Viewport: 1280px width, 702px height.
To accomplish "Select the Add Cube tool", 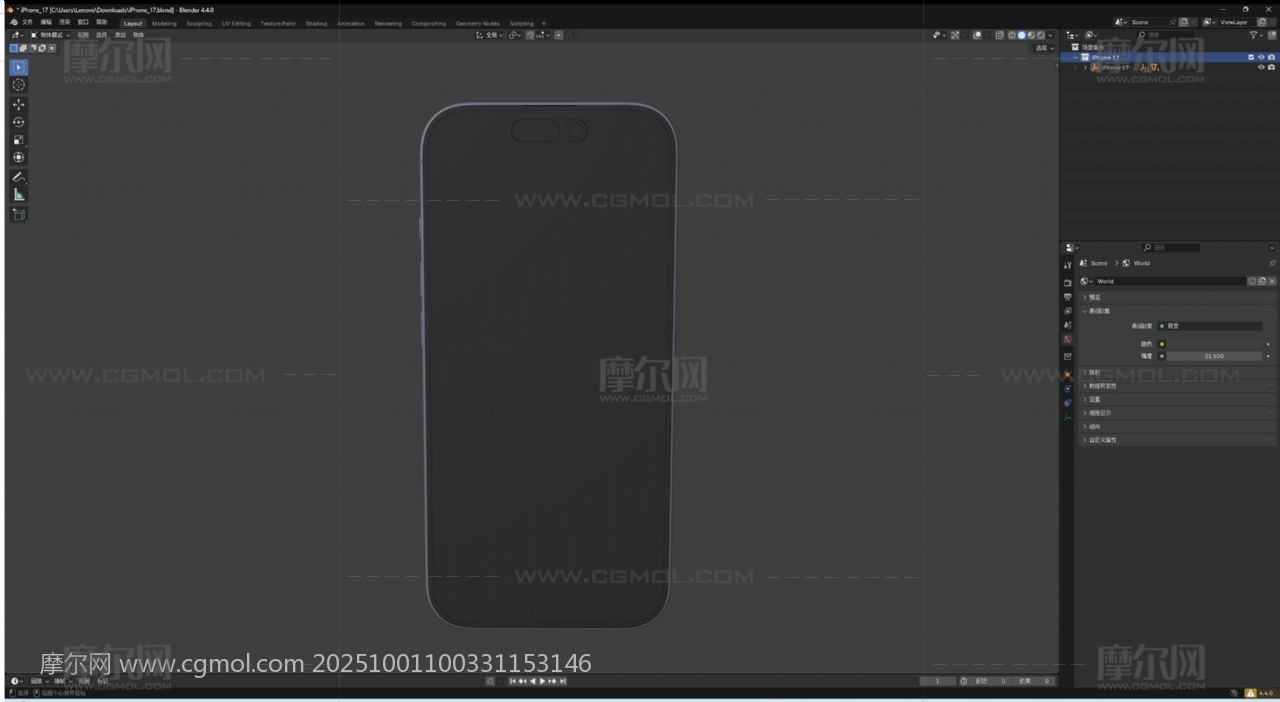I will click(x=19, y=214).
